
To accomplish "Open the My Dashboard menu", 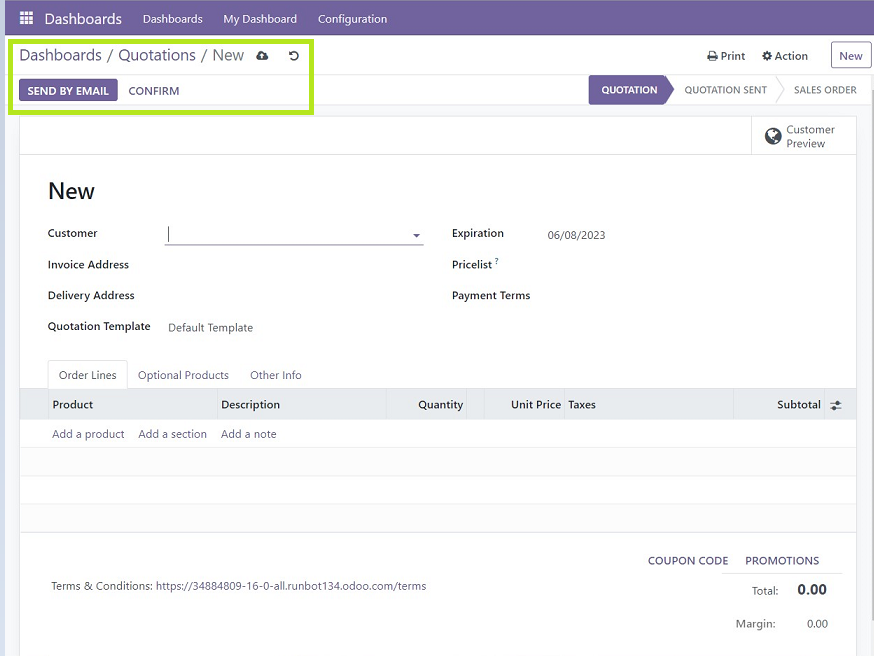I will 260,19.
